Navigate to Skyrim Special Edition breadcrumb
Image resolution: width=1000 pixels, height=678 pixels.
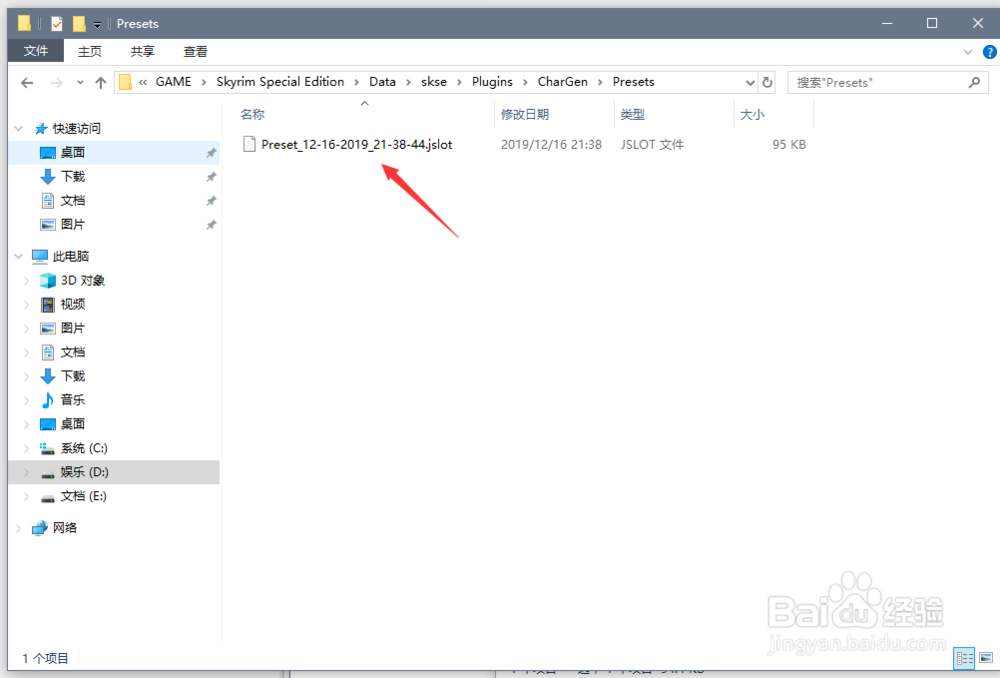click(280, 82)
